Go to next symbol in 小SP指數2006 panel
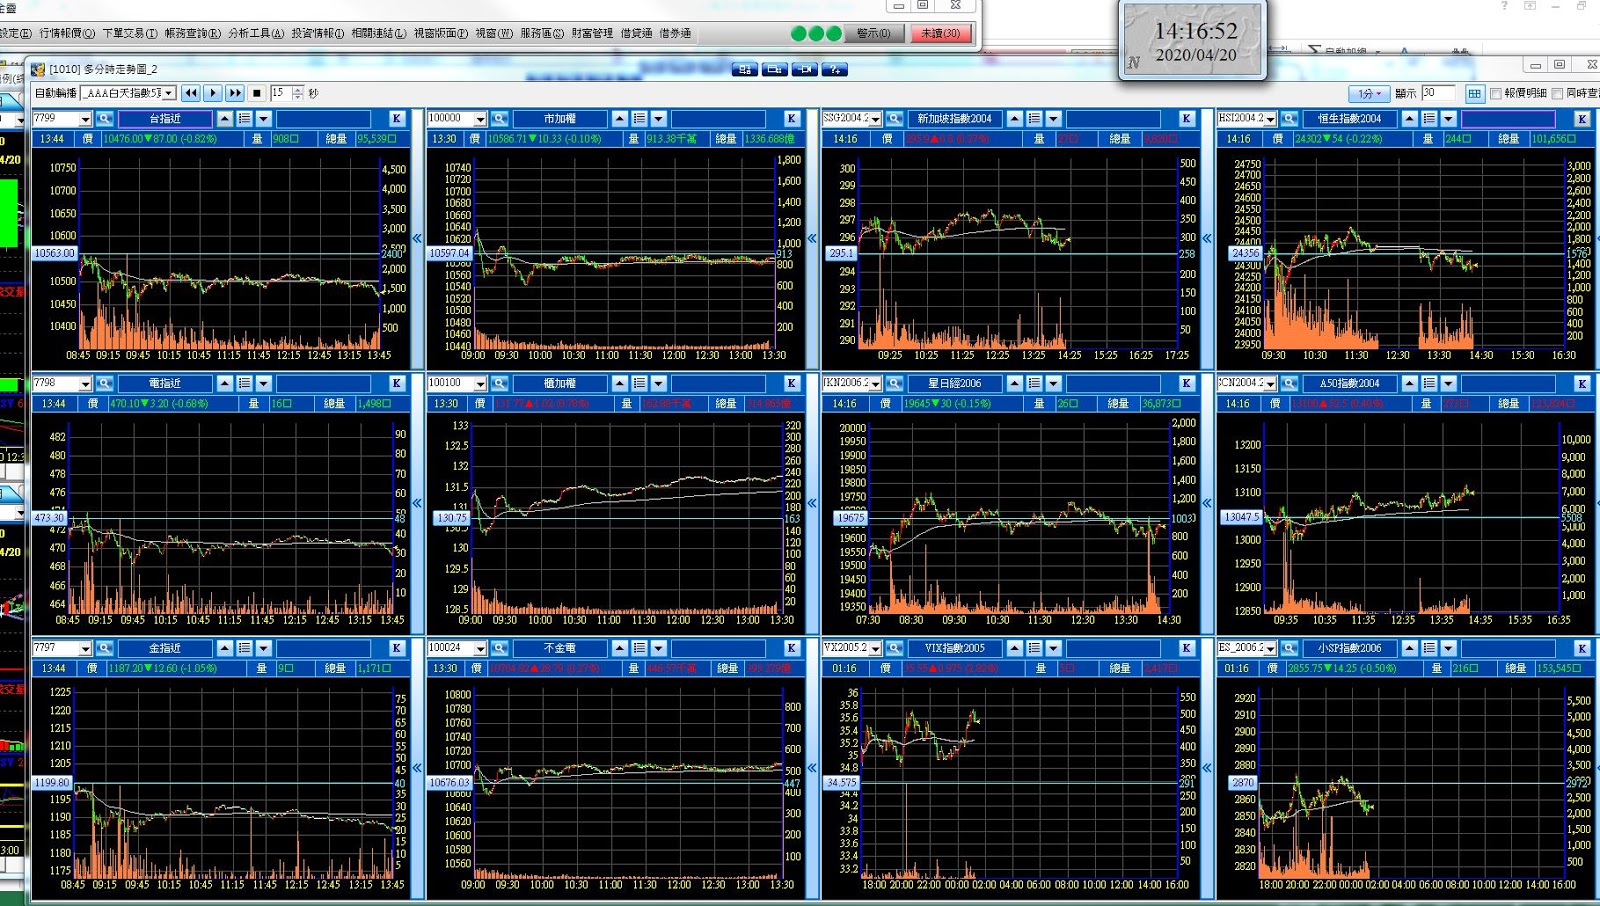This screenshot has height=906, width=1600. click(1448, 649)
